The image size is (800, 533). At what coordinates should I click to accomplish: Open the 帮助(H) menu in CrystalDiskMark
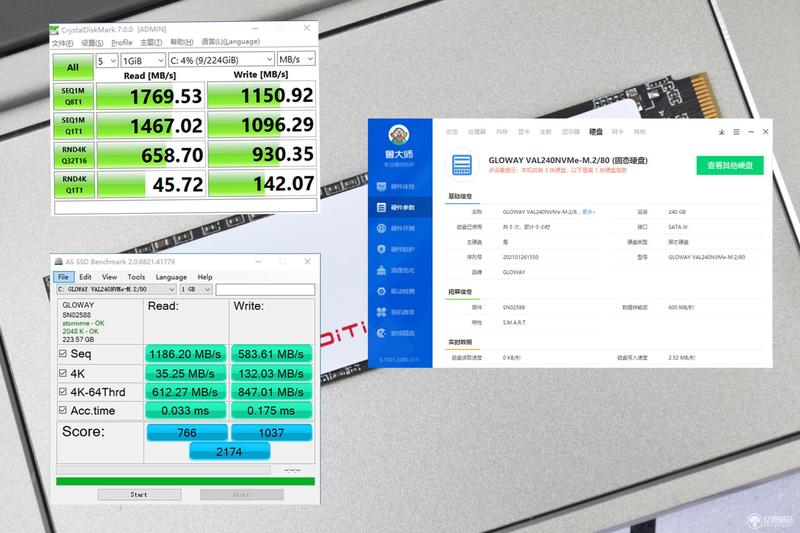click(x=182, y=42)
